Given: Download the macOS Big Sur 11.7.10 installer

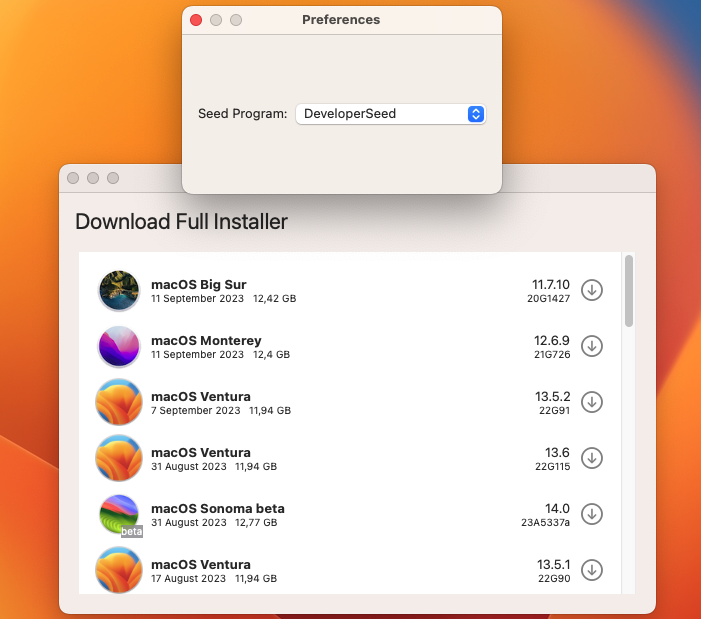Looking at the screenshot, I should (x=592, y=290).
